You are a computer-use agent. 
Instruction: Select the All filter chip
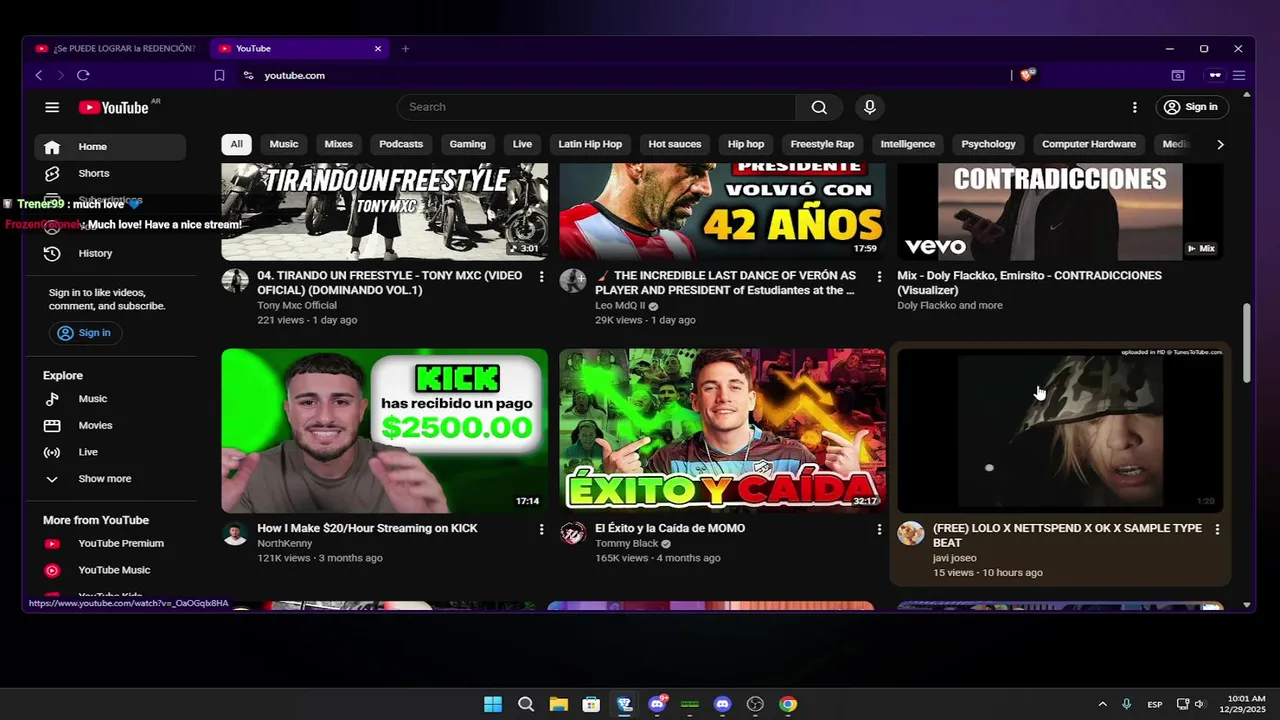click(236, 144)
